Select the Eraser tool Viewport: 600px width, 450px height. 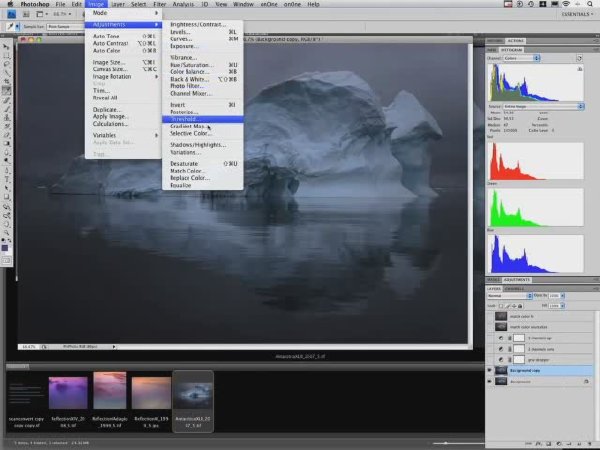[7, 135]
